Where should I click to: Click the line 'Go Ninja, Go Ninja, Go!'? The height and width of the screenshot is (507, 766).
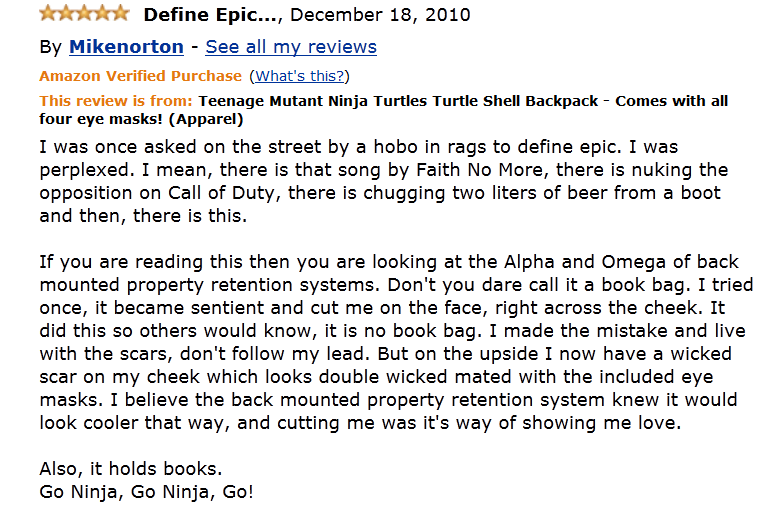pyautogui.click(x=147, y=492)
